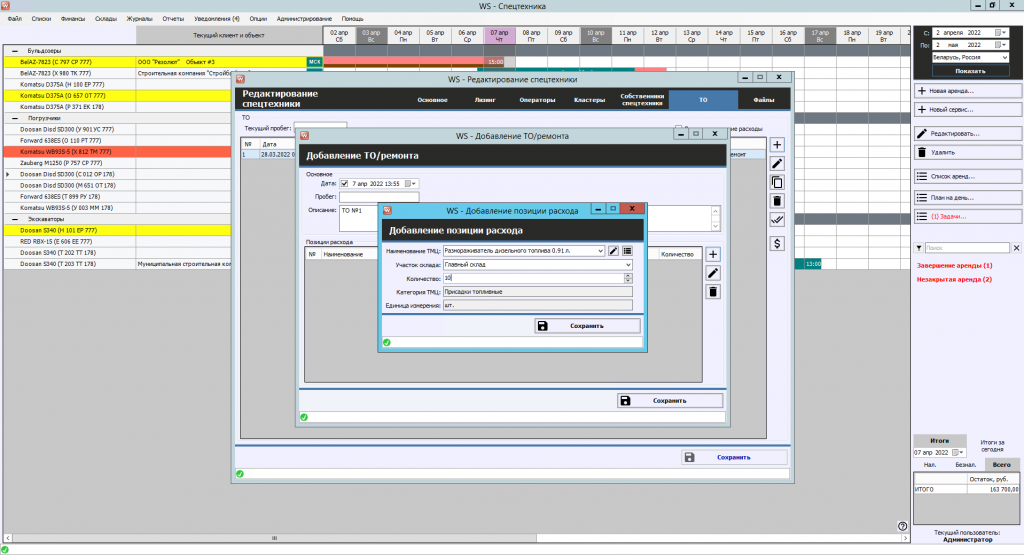1024x555 pixels.
Task: Add a ТО record with the plus icon in Редактирование спецтехники
Action: [x=777, y=145]
